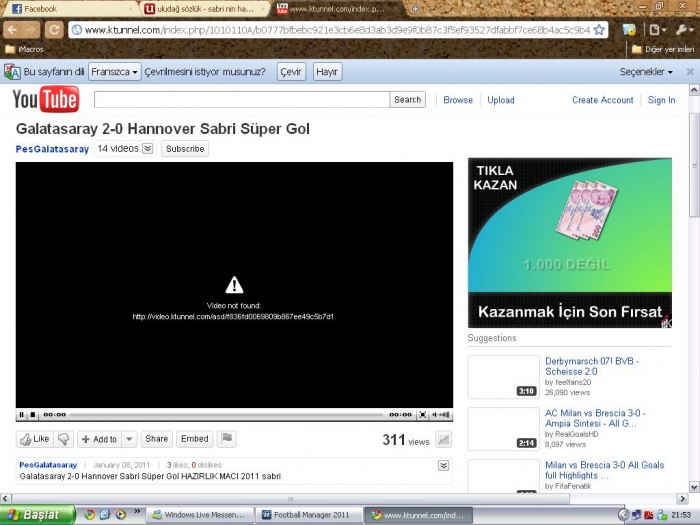Click the Embed button
Viewport: 700px width, 525px height.
(194, 439)
